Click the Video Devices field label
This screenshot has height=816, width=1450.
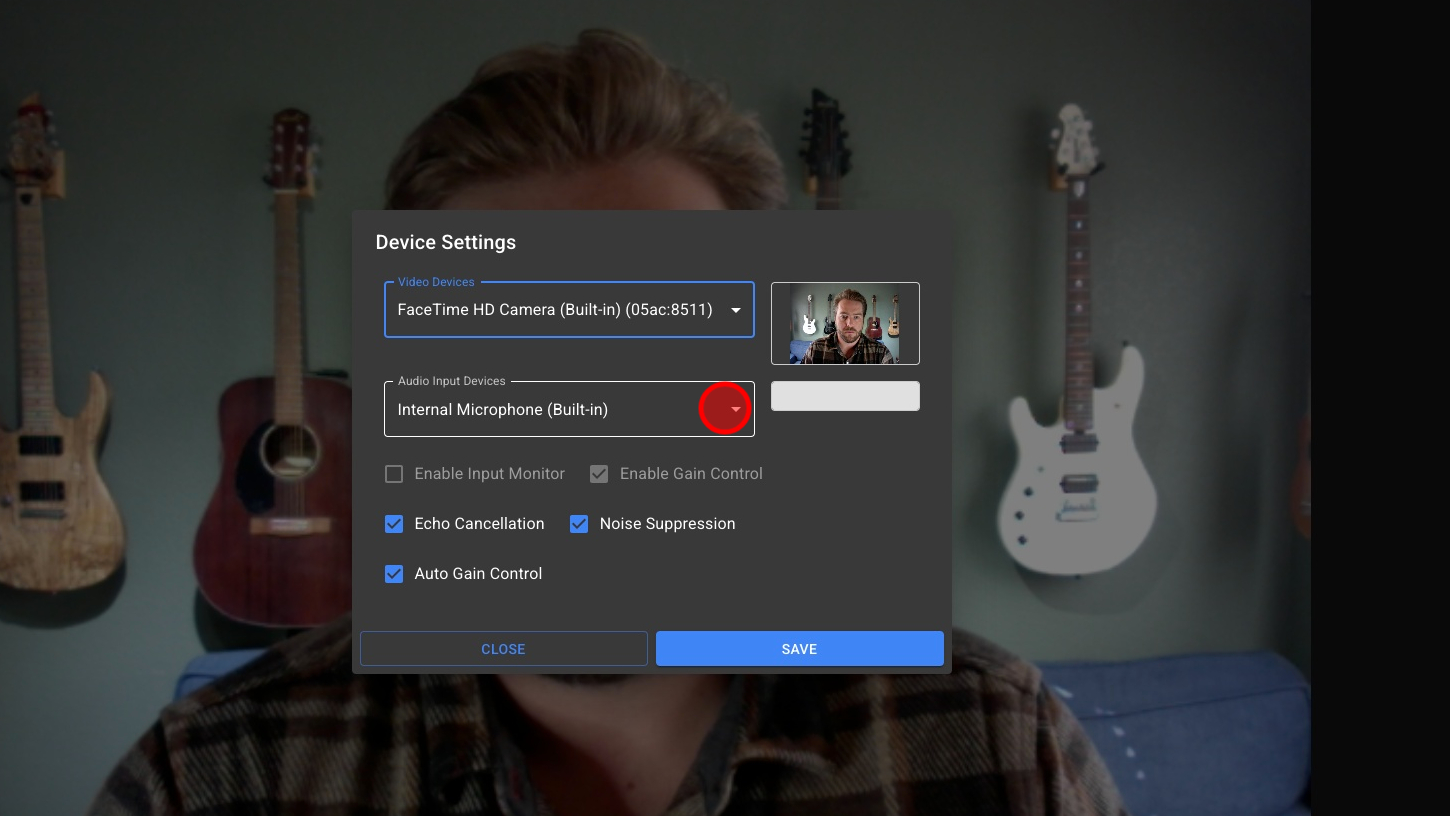tap(436, 282)
